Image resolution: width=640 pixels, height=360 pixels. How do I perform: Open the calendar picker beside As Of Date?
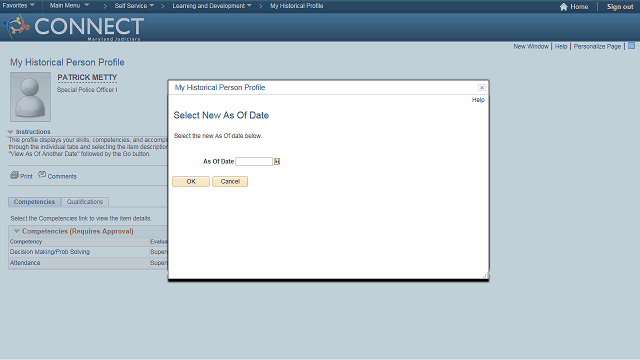pyautogui.click(x=277, y=162)
